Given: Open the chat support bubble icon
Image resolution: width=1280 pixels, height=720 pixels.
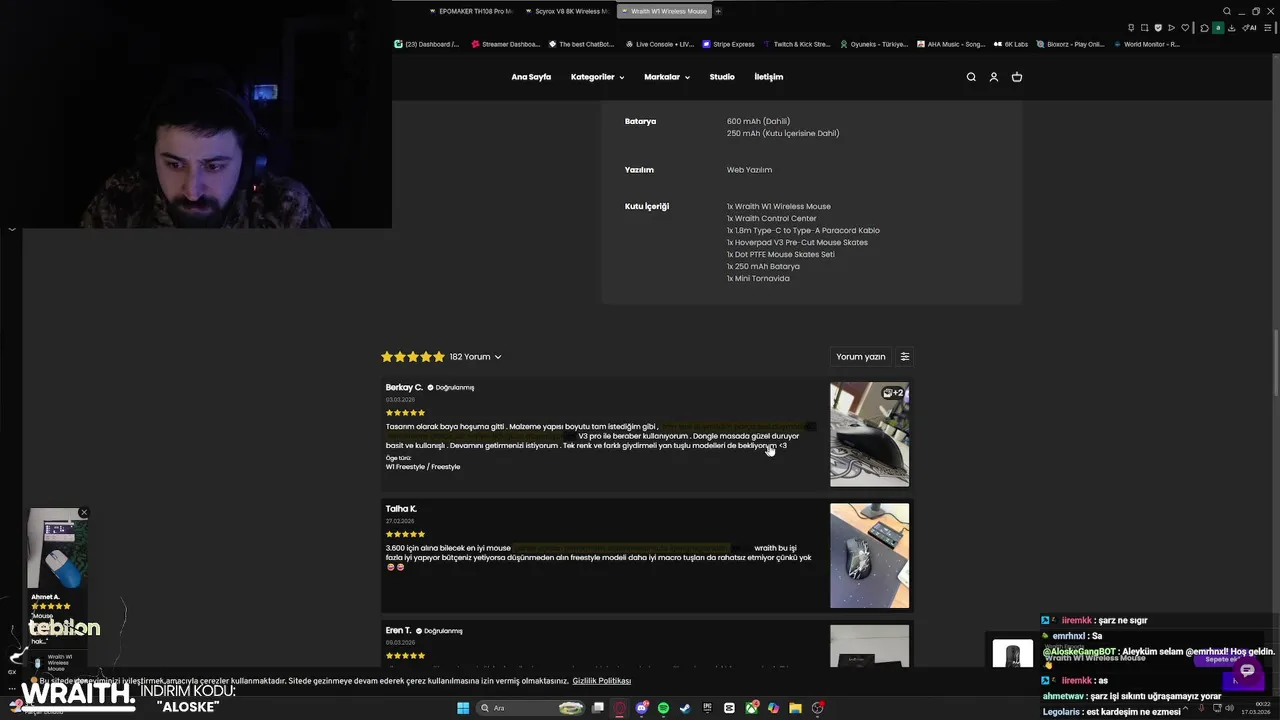Looking at the screenshot, I should [1247, 671].
